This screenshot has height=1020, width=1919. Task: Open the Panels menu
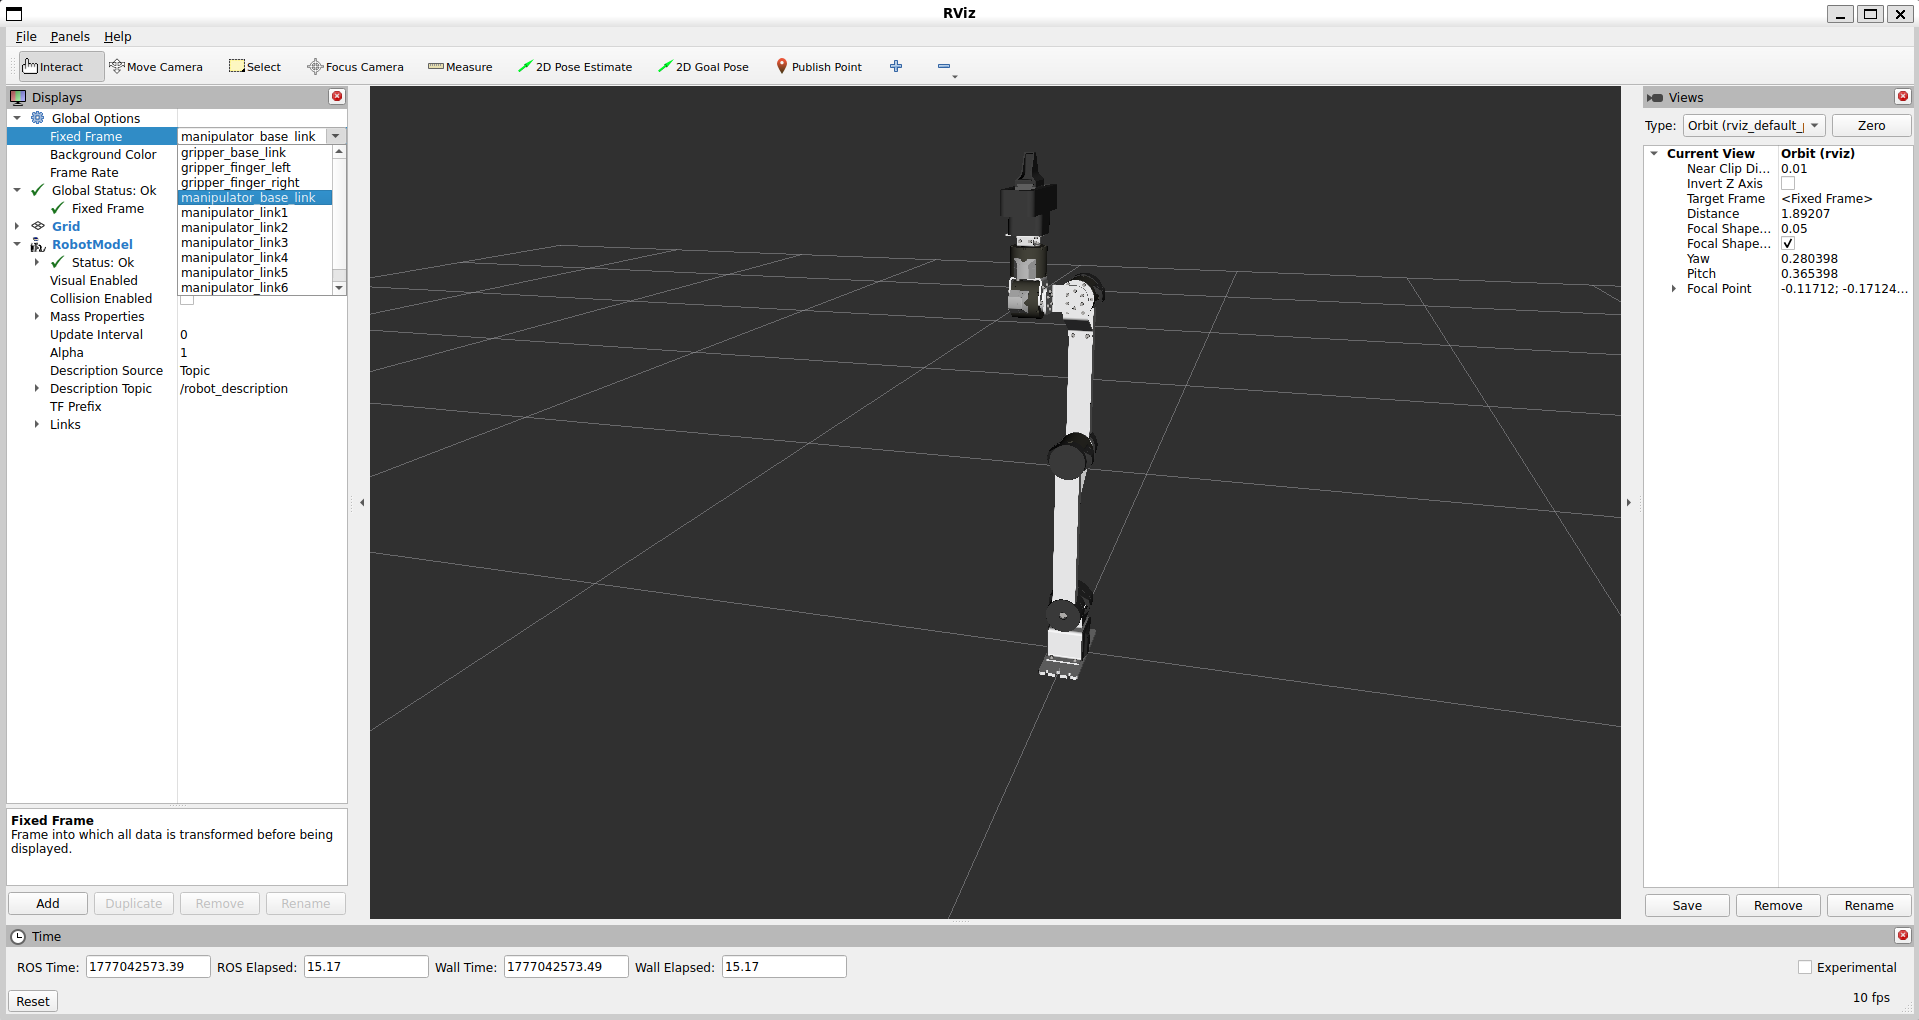pyautogui.click(x=70, y=36)
